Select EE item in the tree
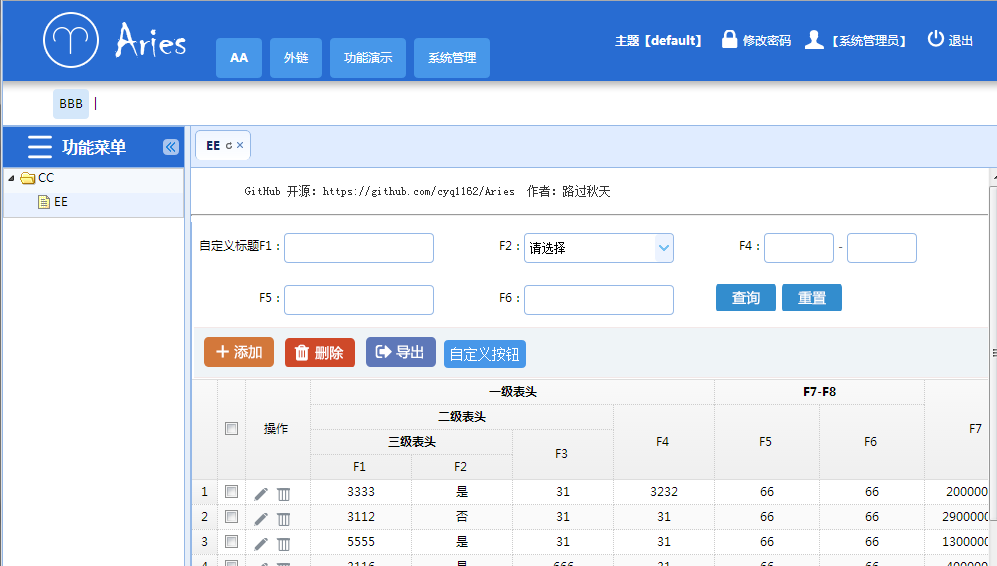This screenshot has height=566, width=997. click(60, 202)
